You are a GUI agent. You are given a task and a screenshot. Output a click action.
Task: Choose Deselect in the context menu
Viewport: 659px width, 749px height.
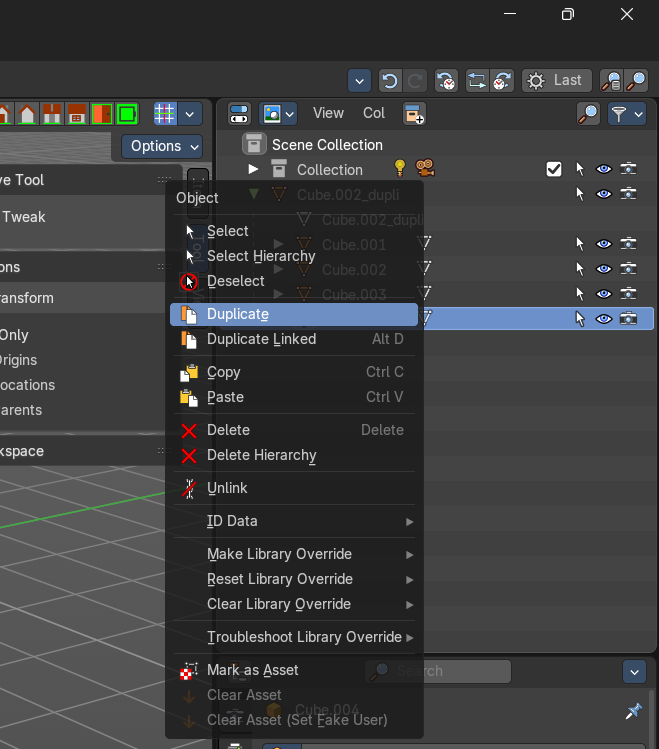pos(294,281)
